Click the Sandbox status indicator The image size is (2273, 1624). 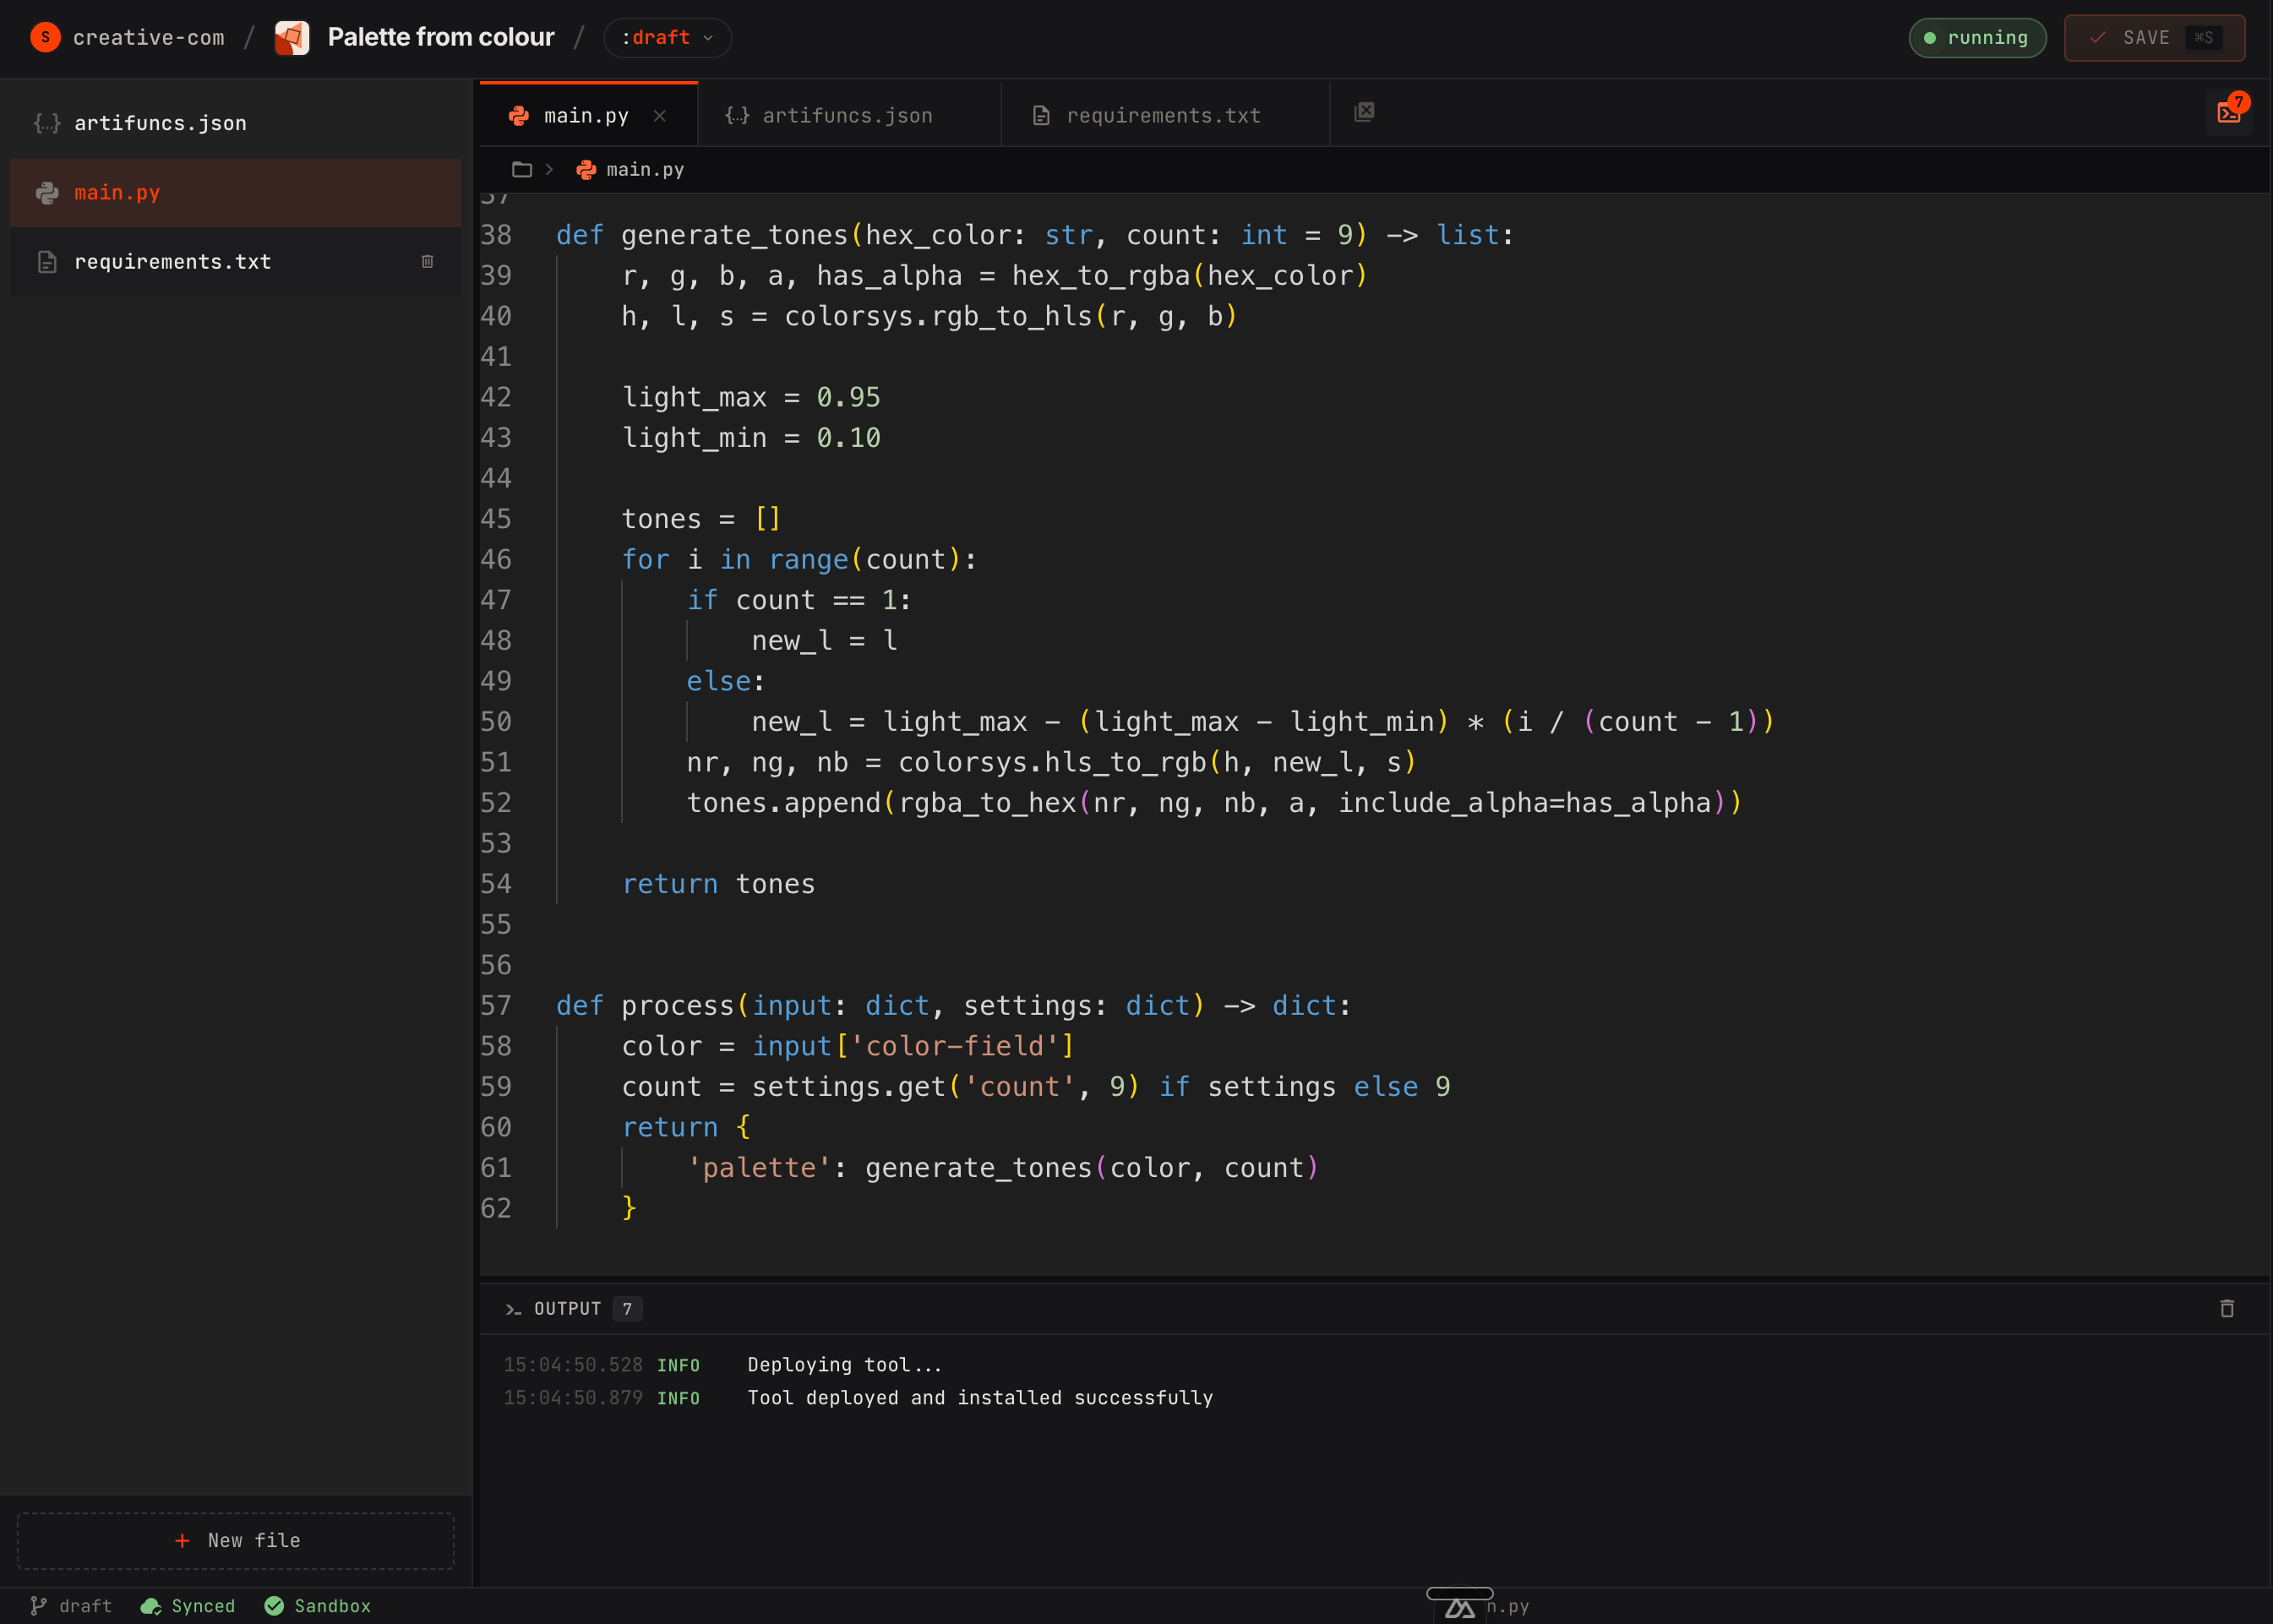(318, 1605)
